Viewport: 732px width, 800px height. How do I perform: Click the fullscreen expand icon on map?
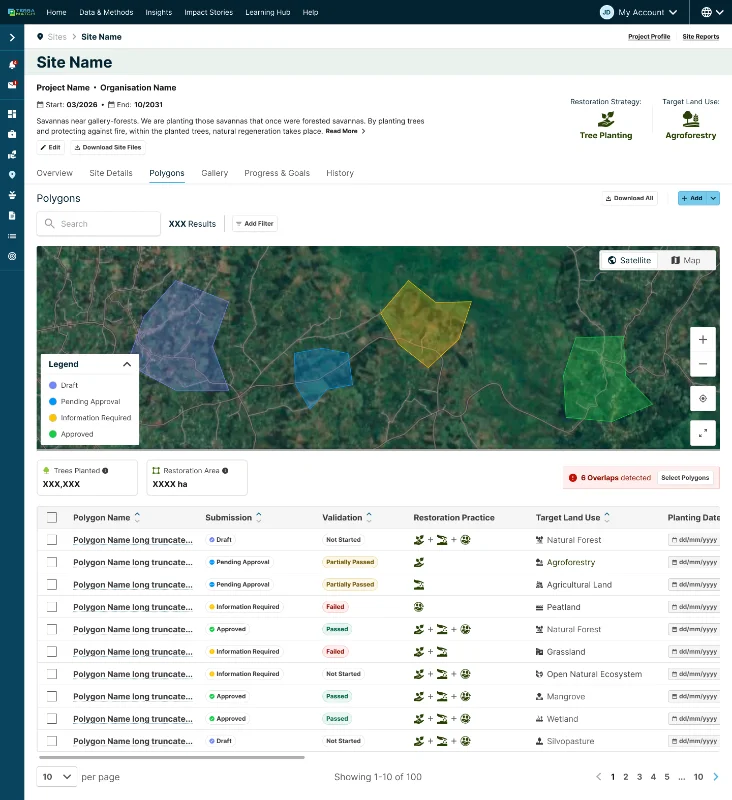pyautogui.click(x=702, y=433)
